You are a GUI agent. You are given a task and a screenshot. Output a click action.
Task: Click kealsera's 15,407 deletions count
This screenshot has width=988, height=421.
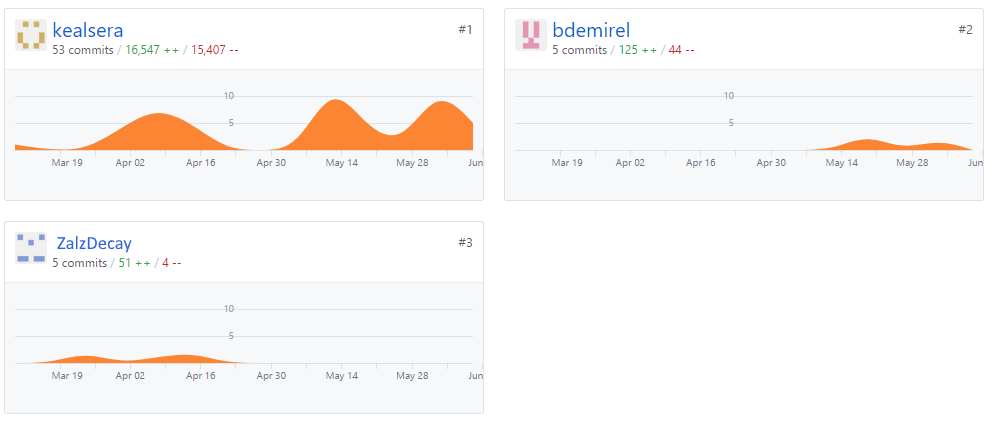[214, 50]
